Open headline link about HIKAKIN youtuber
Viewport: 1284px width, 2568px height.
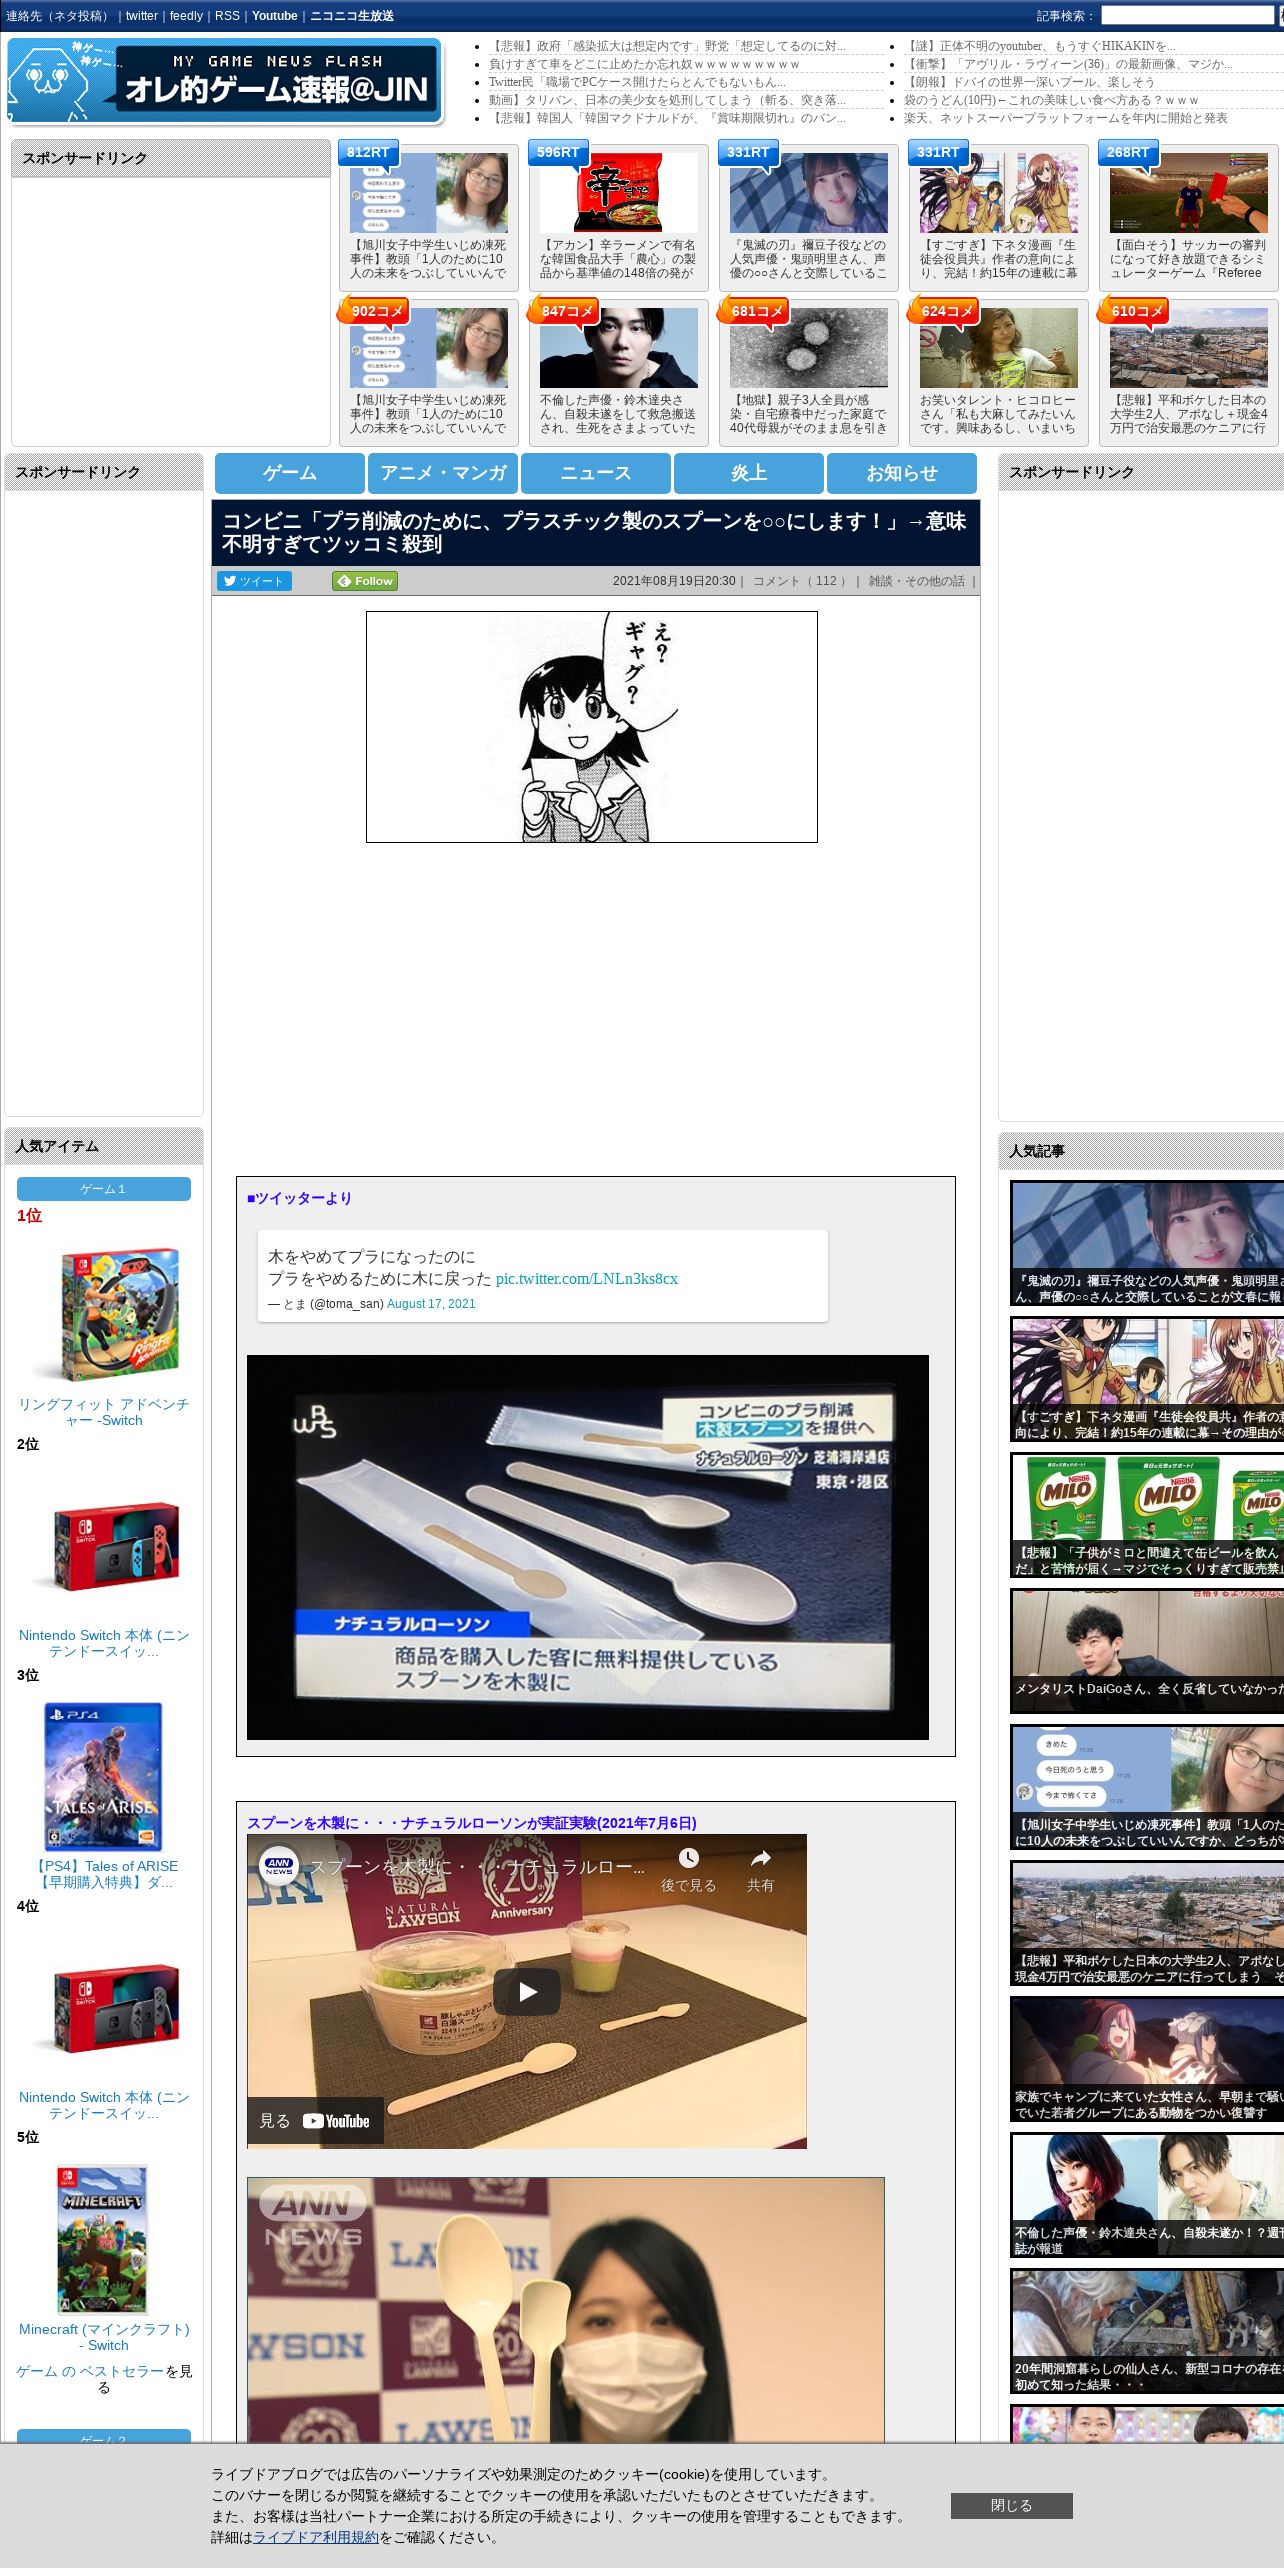pos(1040,46)
